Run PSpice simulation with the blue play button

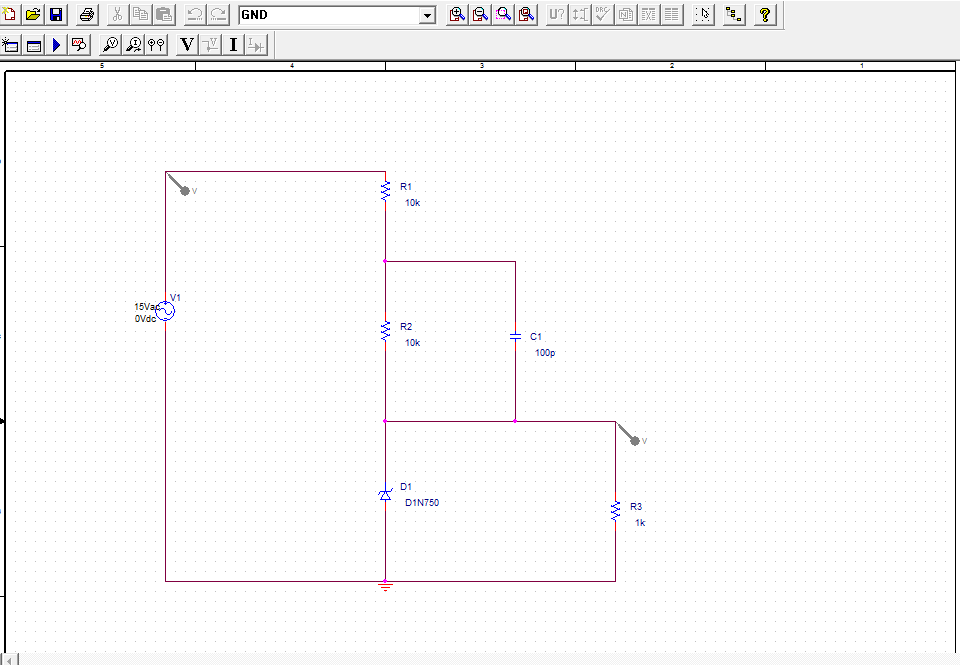pos(57,45)
